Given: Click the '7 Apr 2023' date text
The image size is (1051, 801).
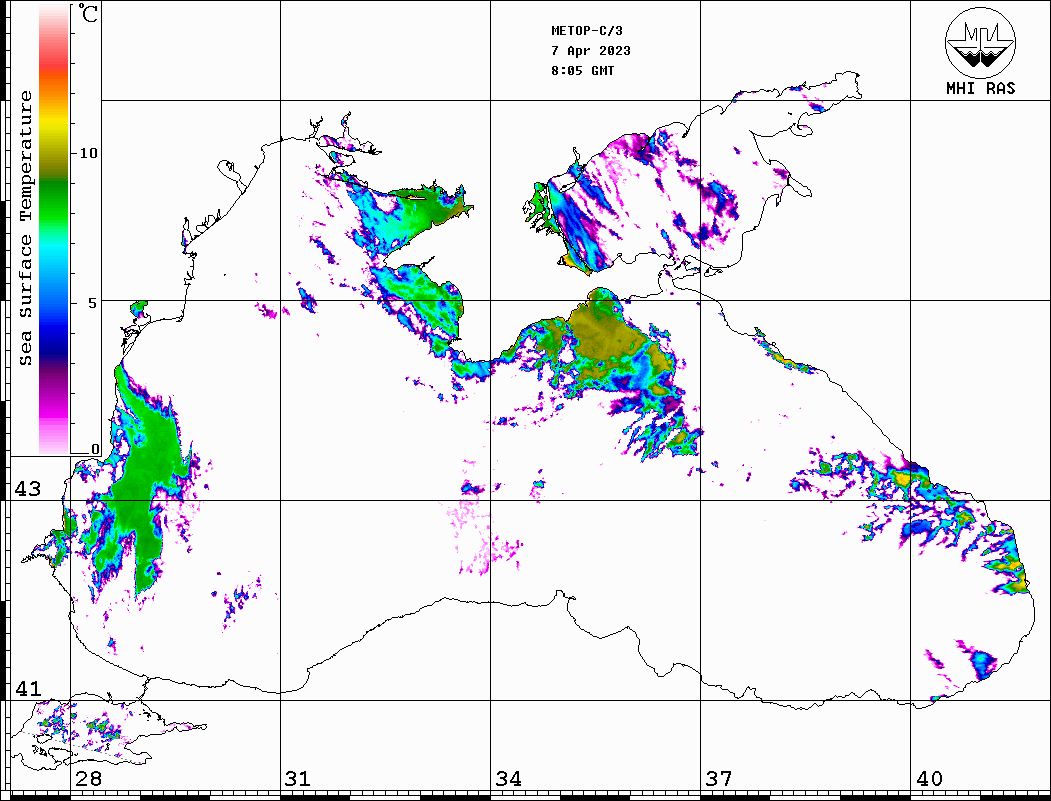Looking at the screenshot, I should click(x=591, y=51).
